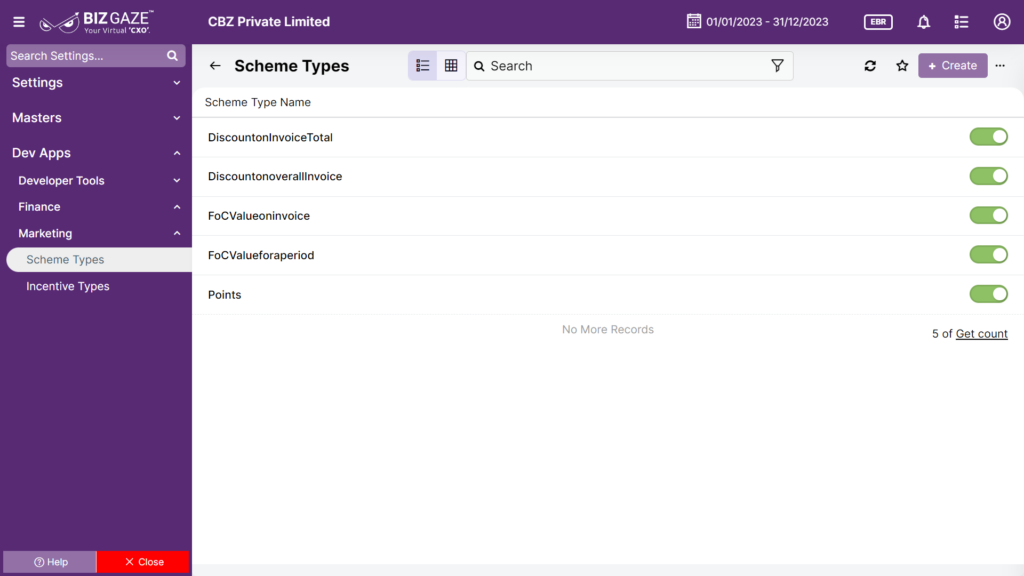The height and width of the screenshot is (576, 1024).
Task: Click the Create button
Action: pyautogui.click(x=953, y=66)
